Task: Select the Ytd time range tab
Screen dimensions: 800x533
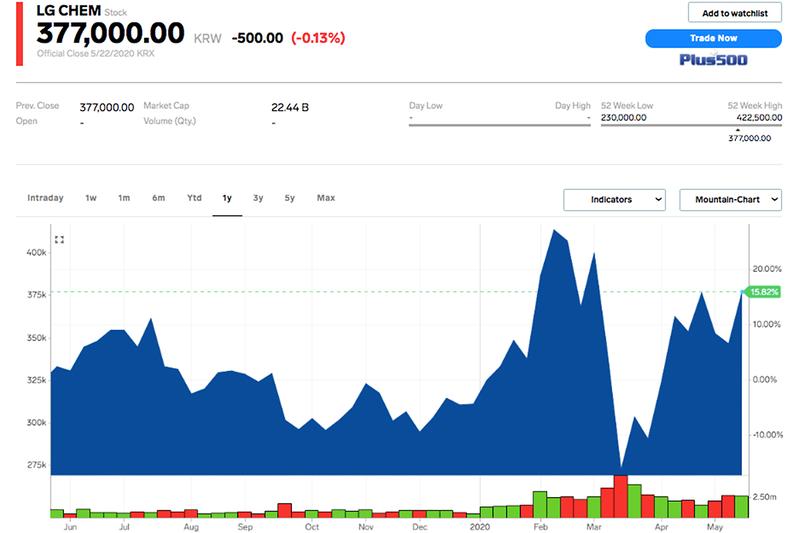Action: coord(194,198)
